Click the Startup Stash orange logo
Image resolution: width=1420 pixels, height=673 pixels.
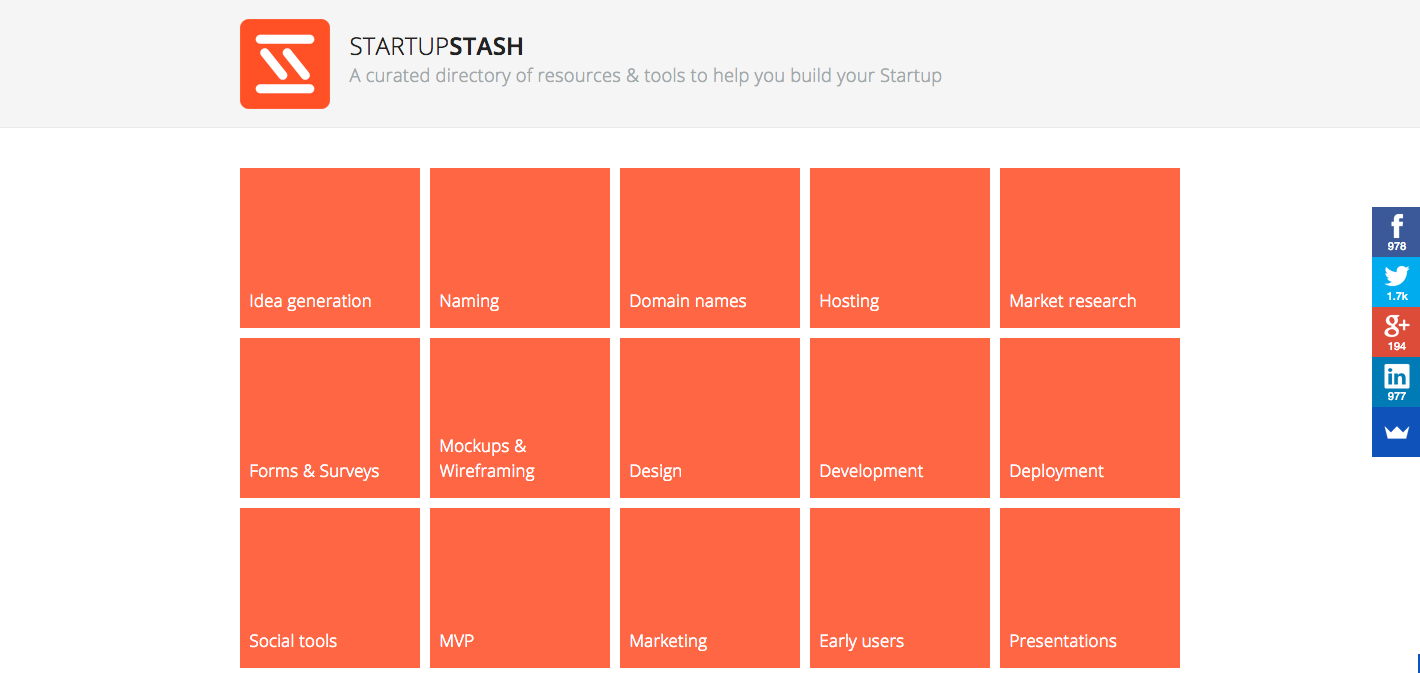(x=285, y=64)
